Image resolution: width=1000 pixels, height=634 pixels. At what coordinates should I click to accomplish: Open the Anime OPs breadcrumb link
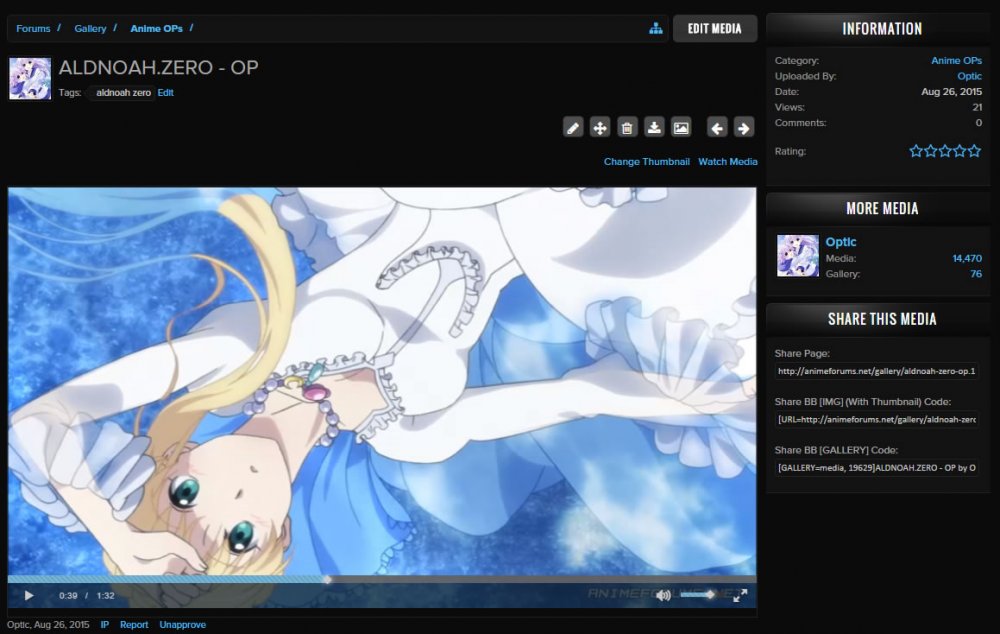(x=156, y=29)
